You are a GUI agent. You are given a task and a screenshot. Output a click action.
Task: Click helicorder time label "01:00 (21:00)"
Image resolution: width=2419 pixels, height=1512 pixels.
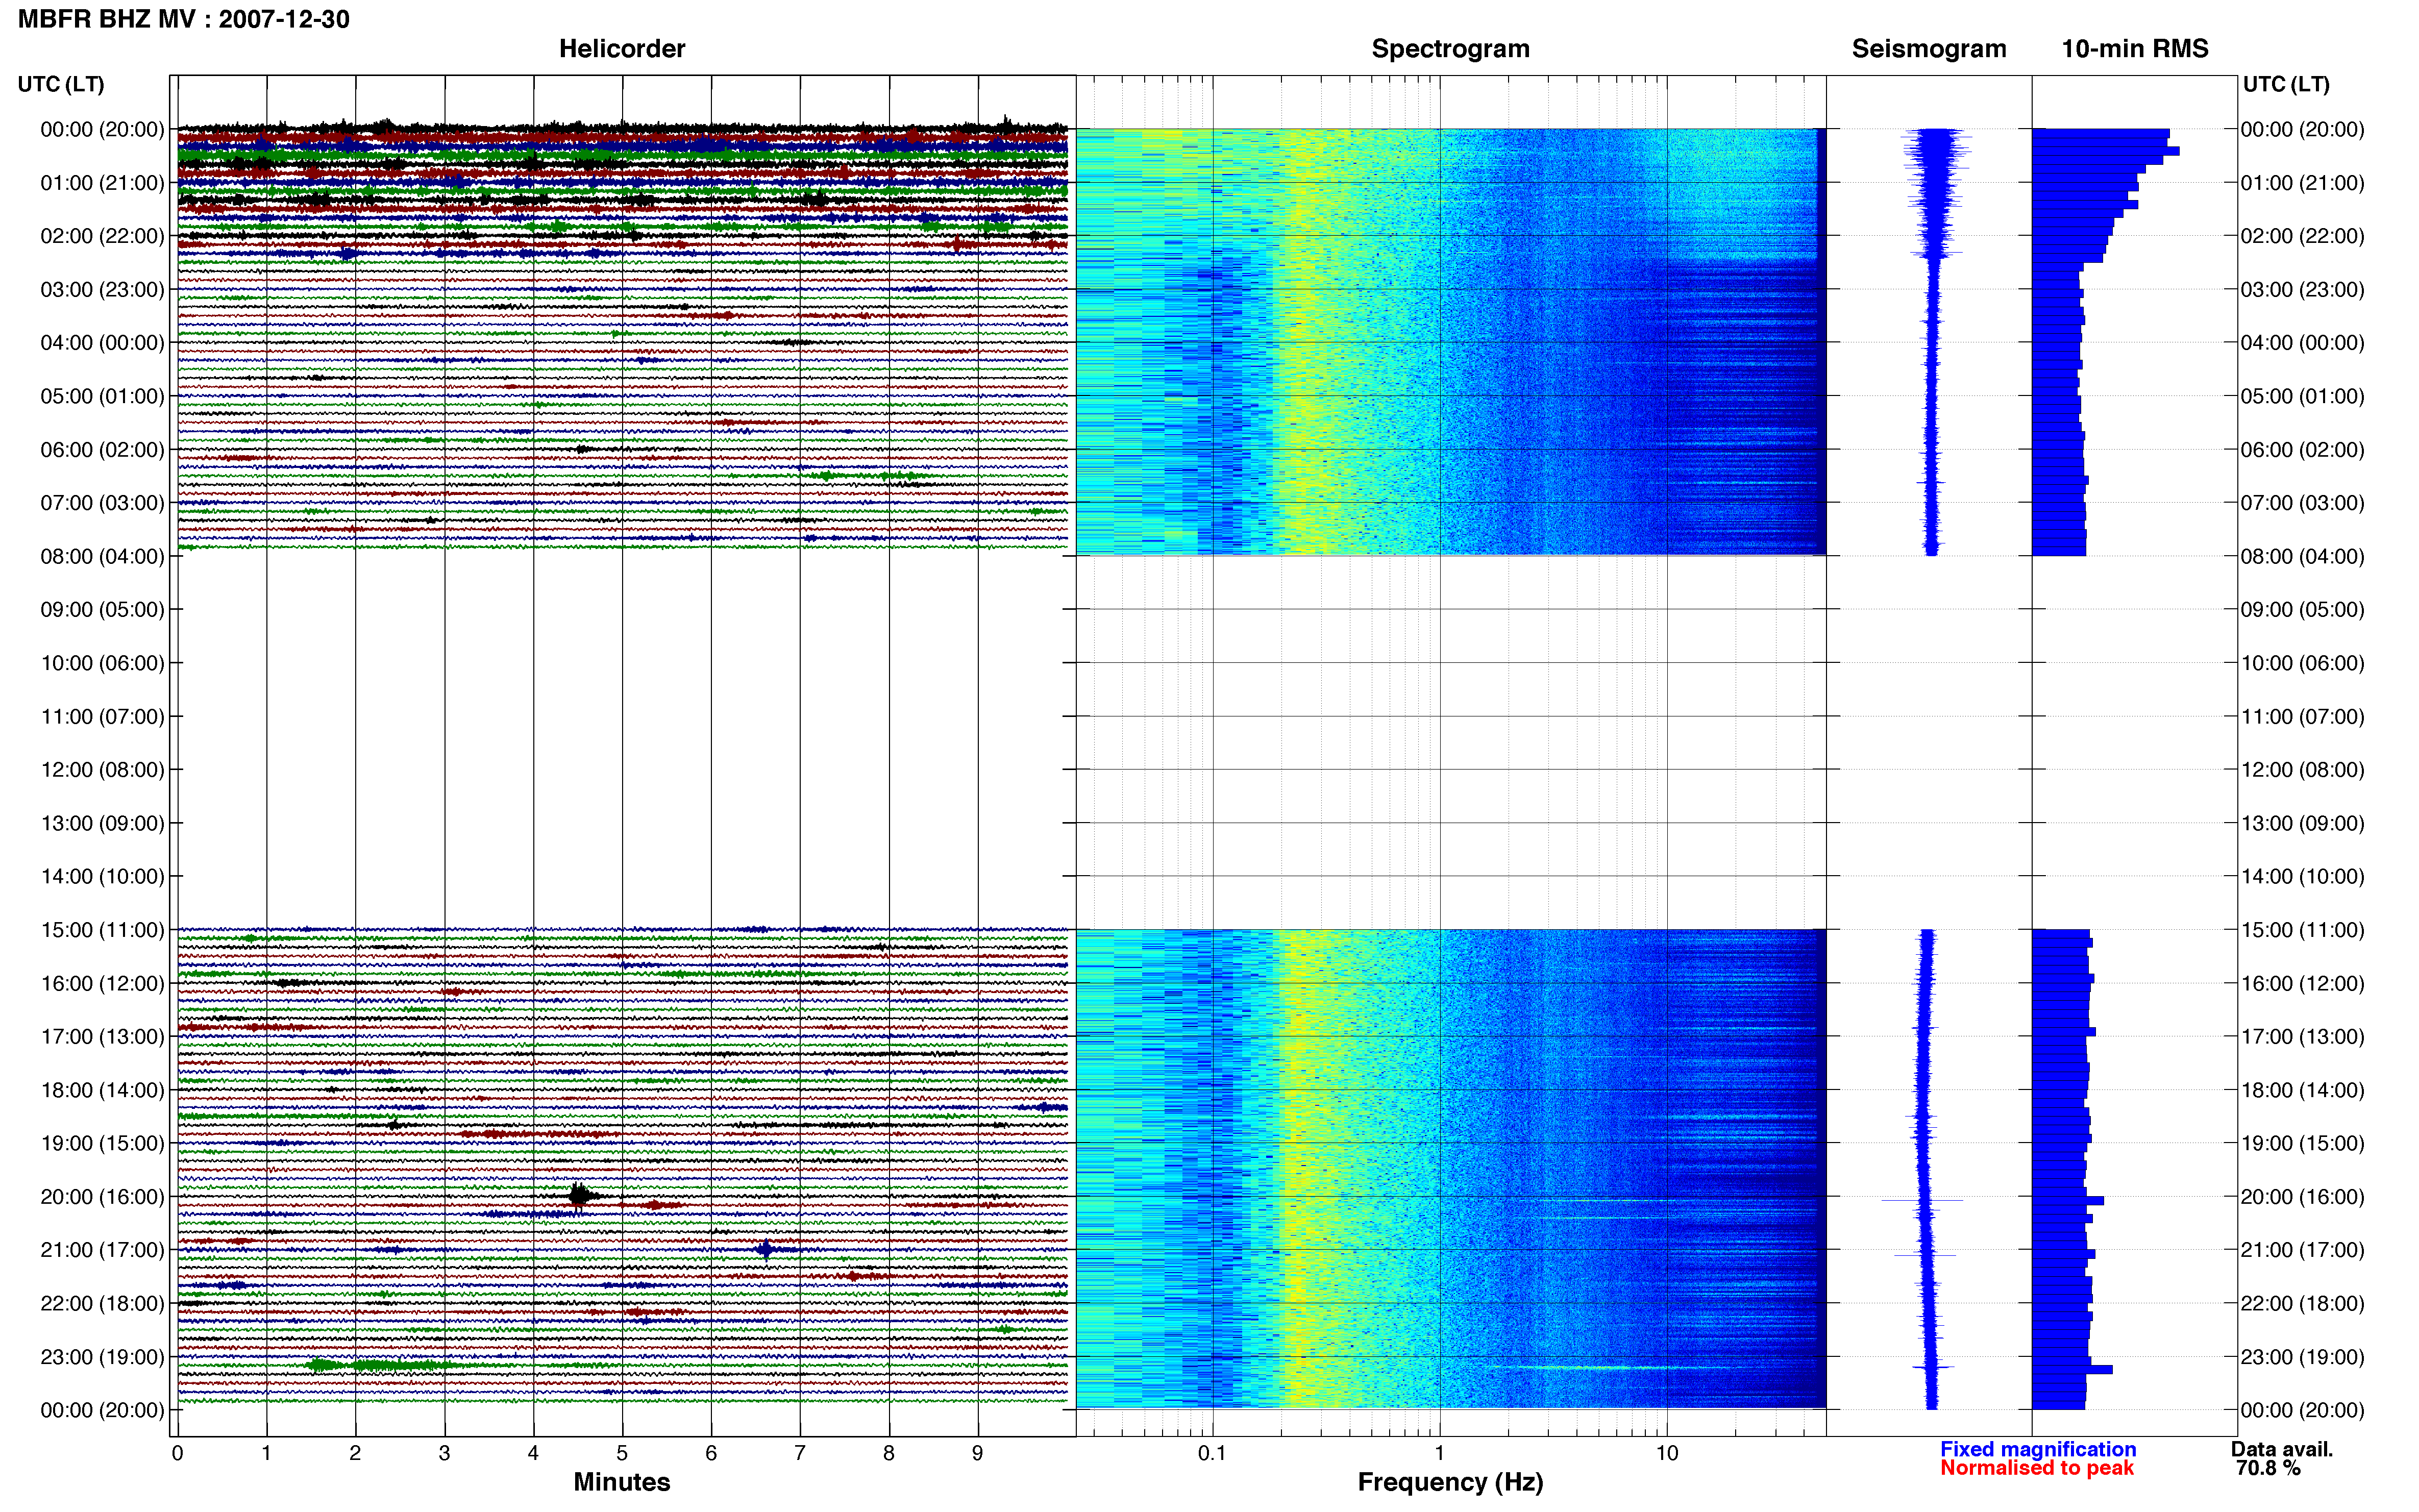coord(102,183)
